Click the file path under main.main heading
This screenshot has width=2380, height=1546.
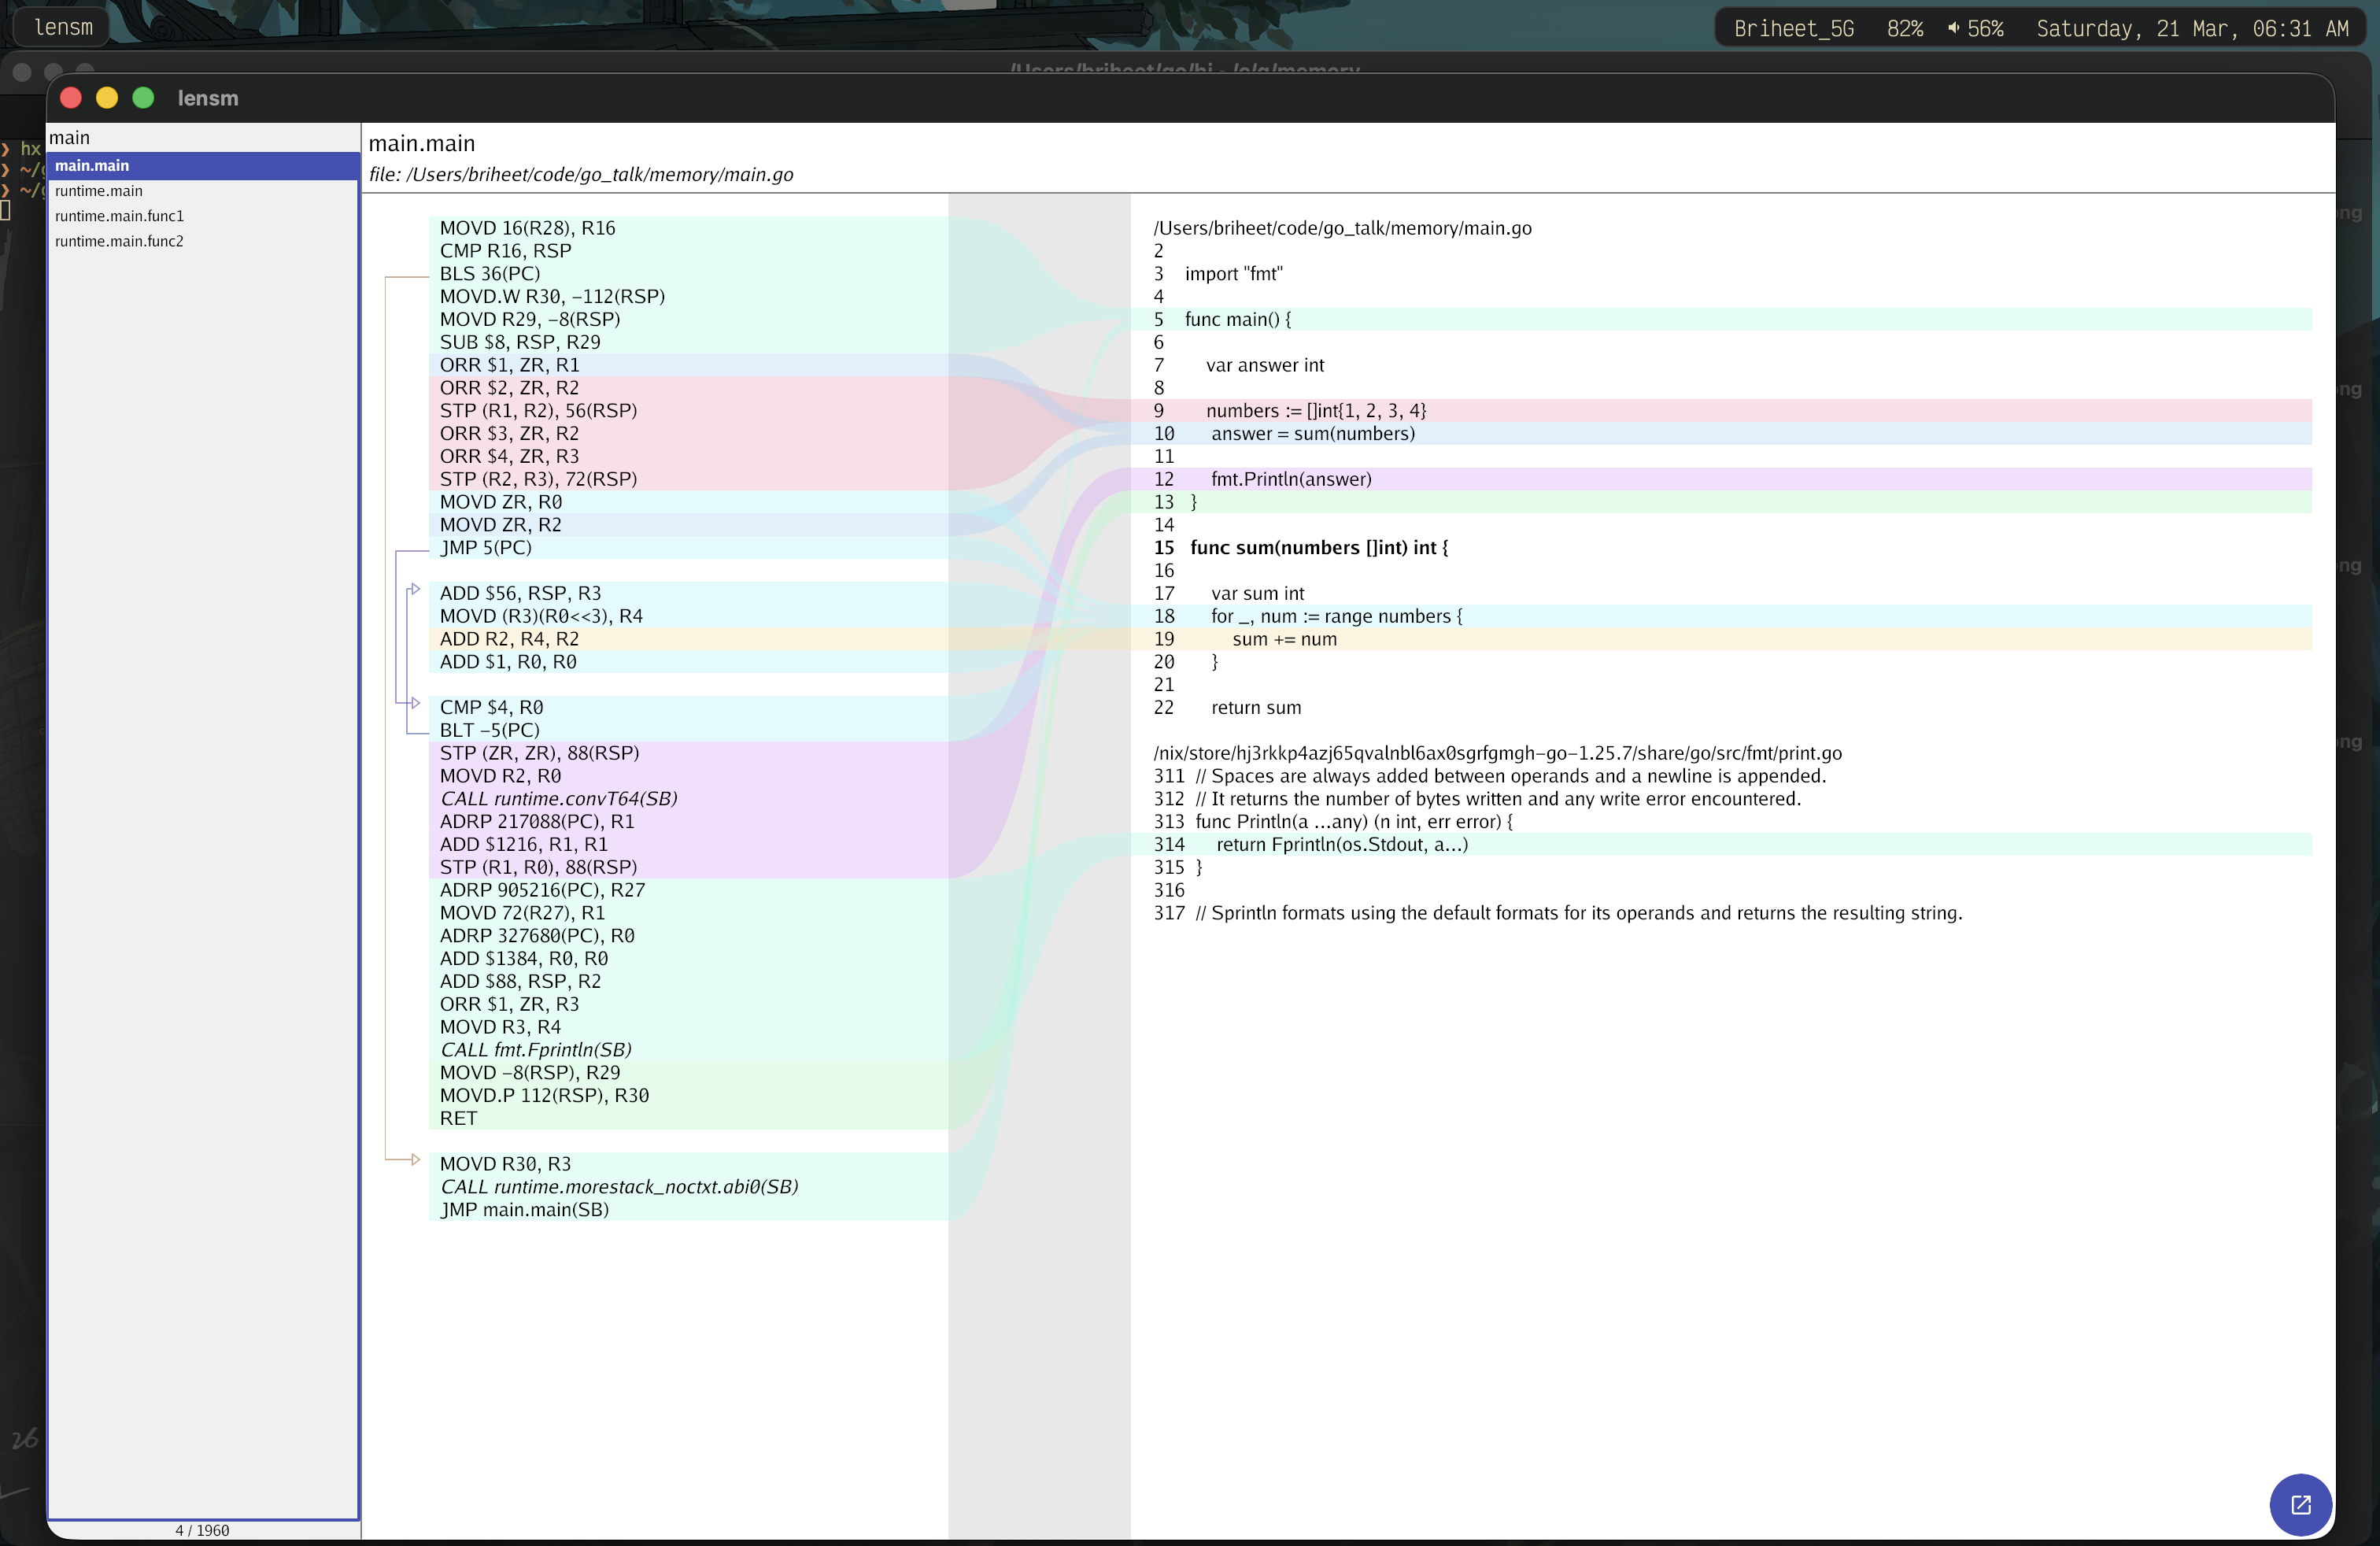[x=580, y=174]
